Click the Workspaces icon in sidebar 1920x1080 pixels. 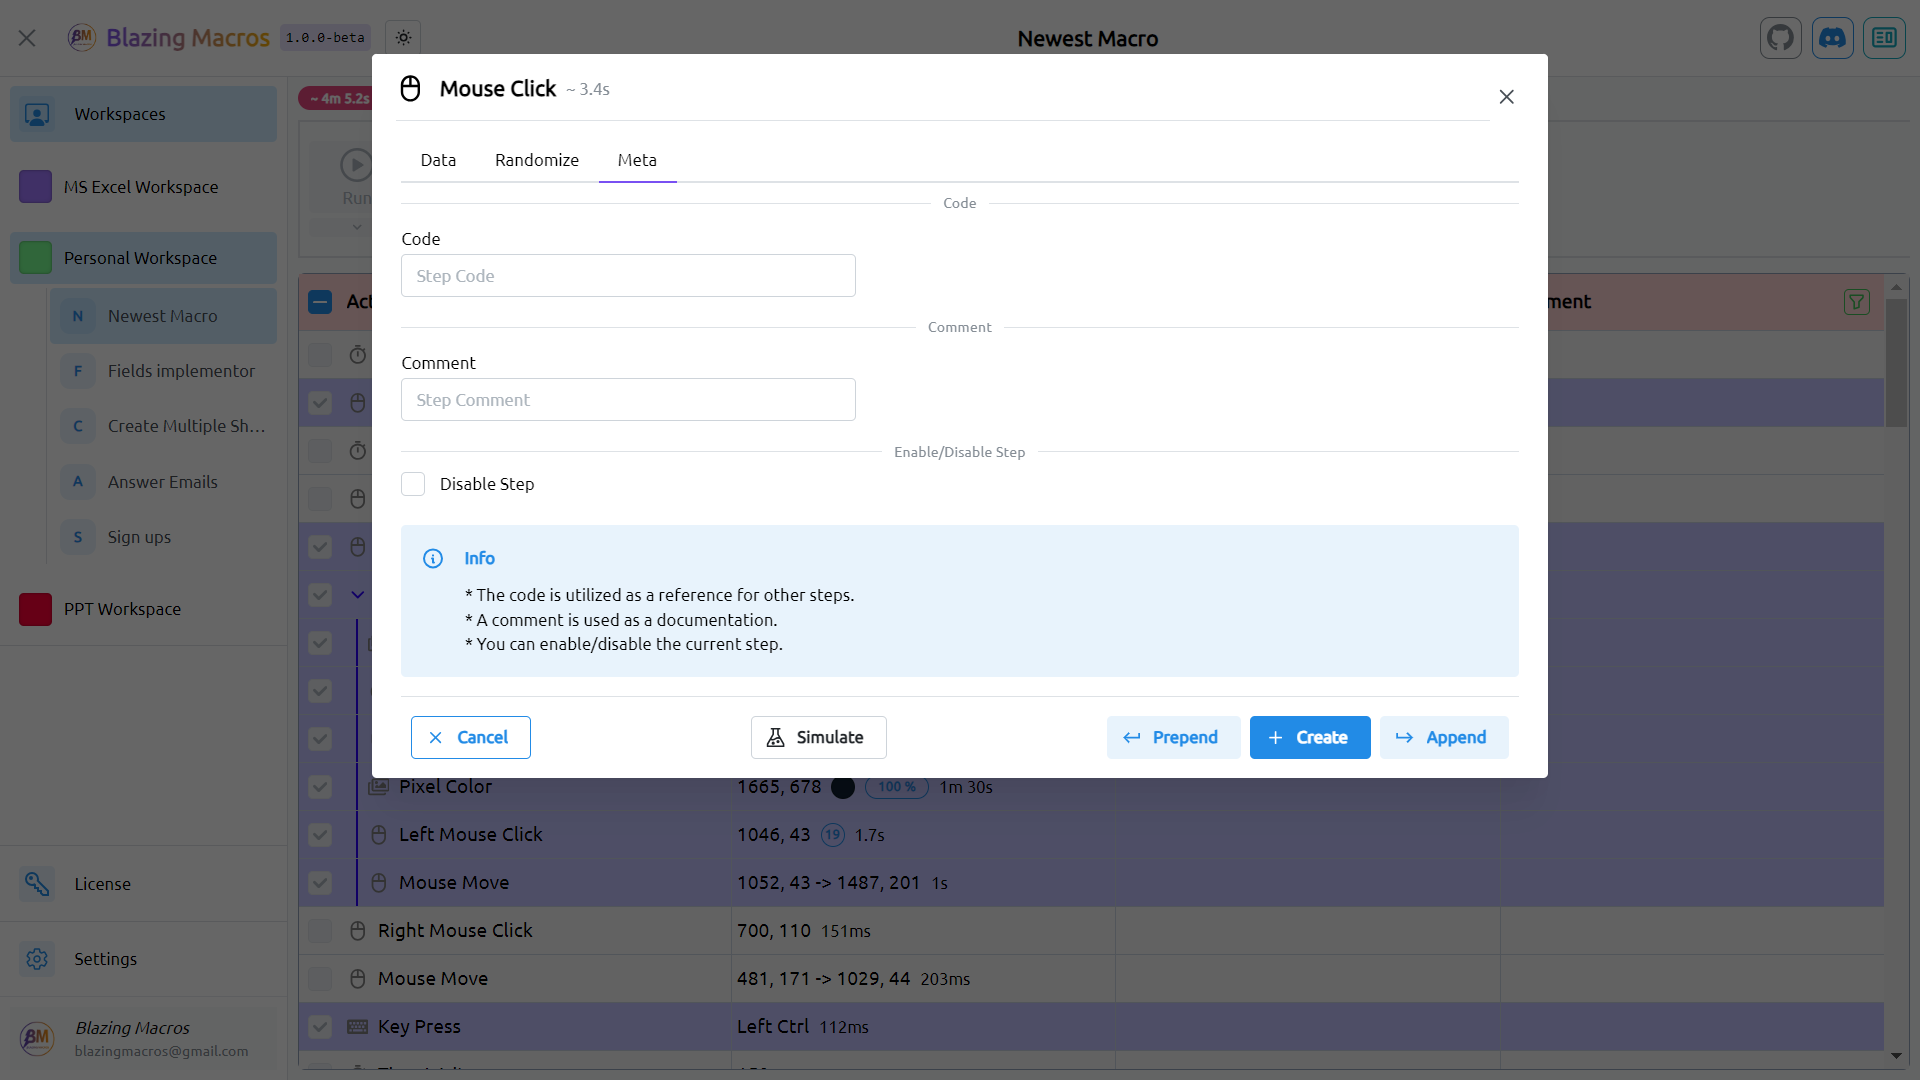pyautogui.click(x=37, y=114)
